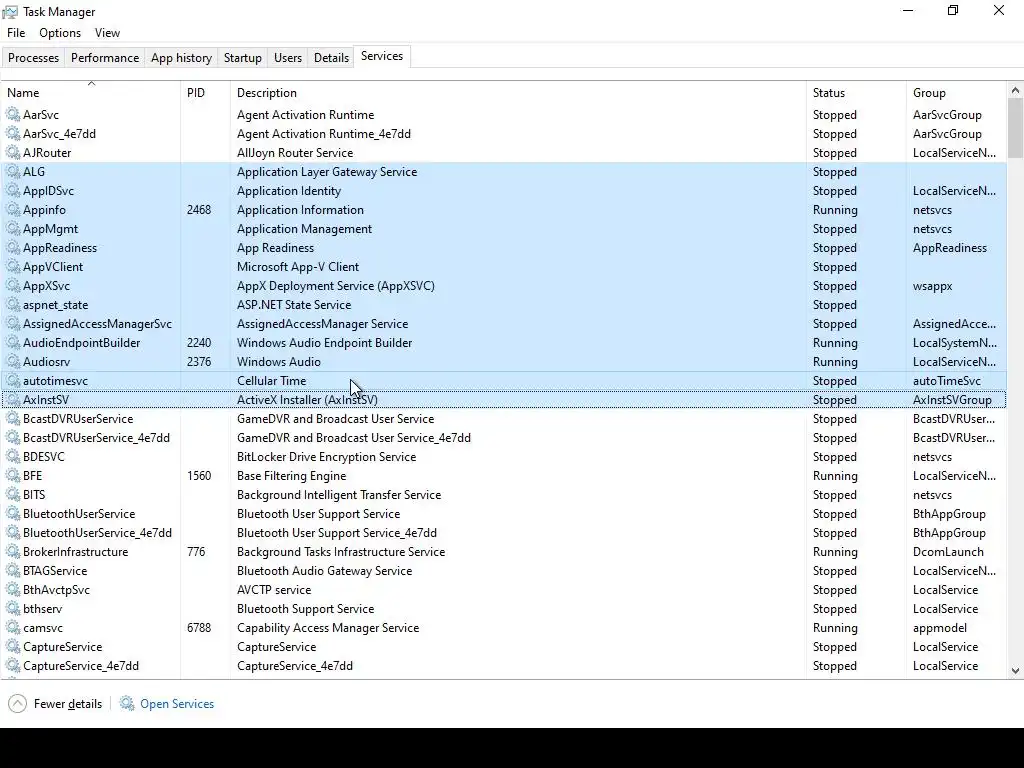Select the AppIDSvc service name
The height and width of the screenshot is (768, 1024).
(x=48, y=191)
